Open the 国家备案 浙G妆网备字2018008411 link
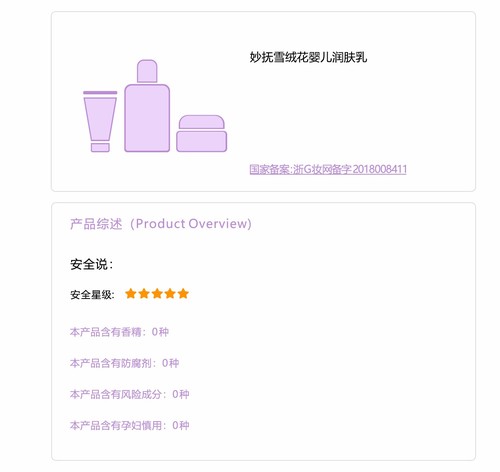The height and width of the screenshot is (472, 500). [x=328, y=169]
